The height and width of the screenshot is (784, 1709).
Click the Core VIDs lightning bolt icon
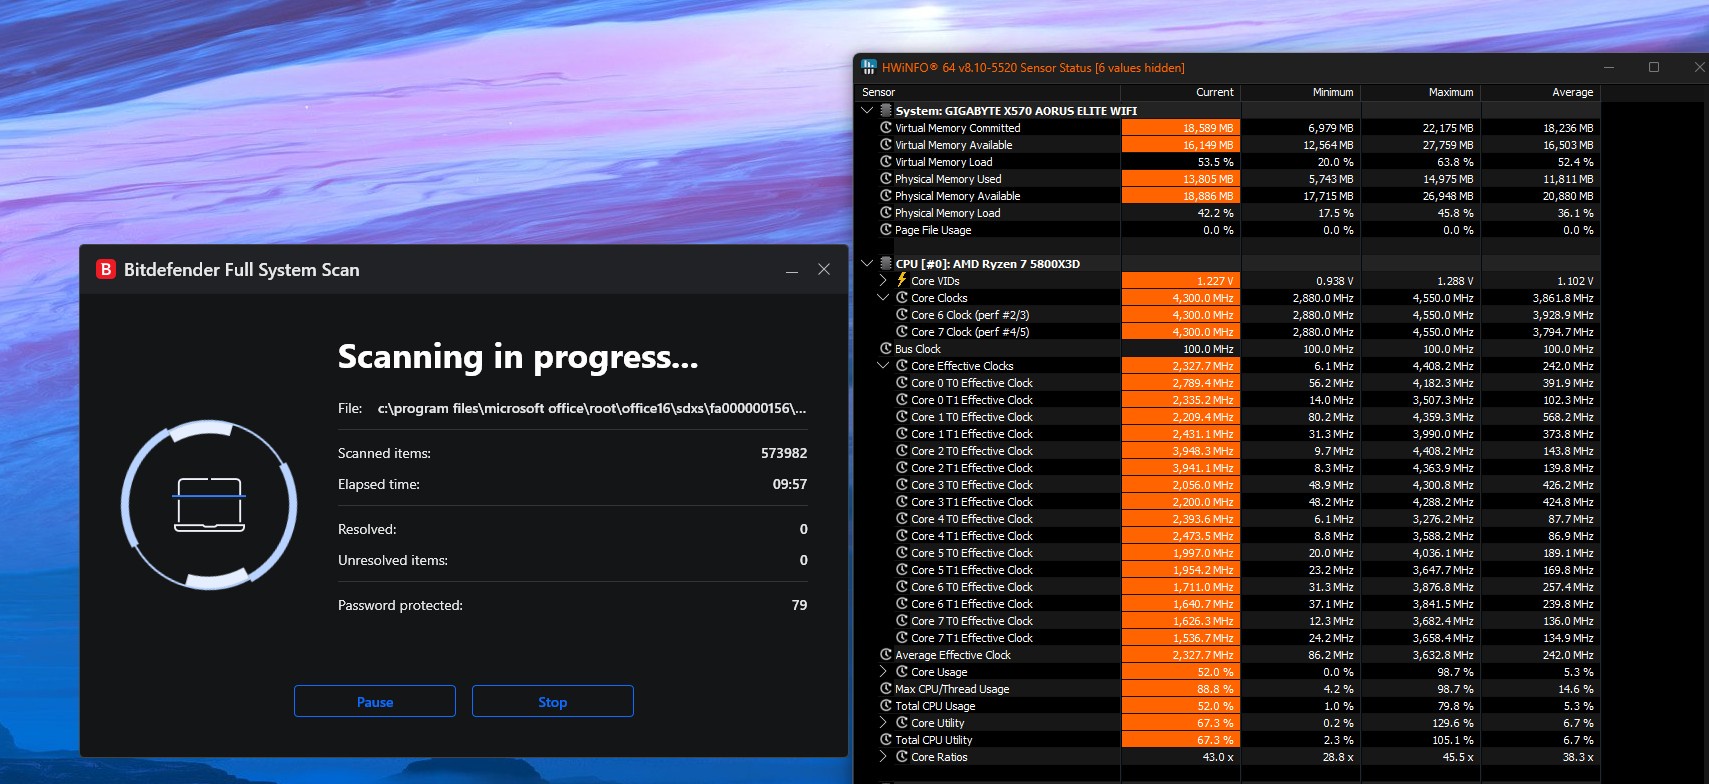901,280
